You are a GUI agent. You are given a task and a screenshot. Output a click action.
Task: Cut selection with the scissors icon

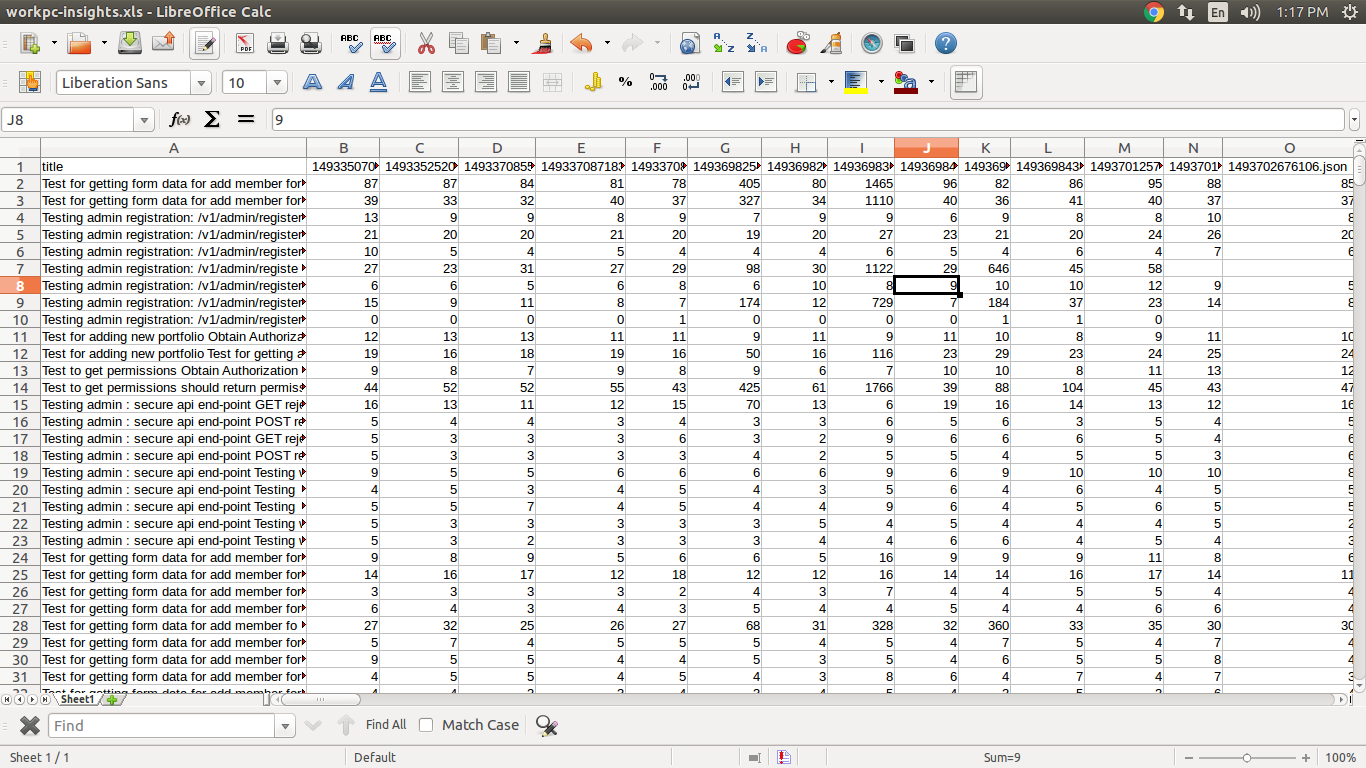(x=426, y=43)
